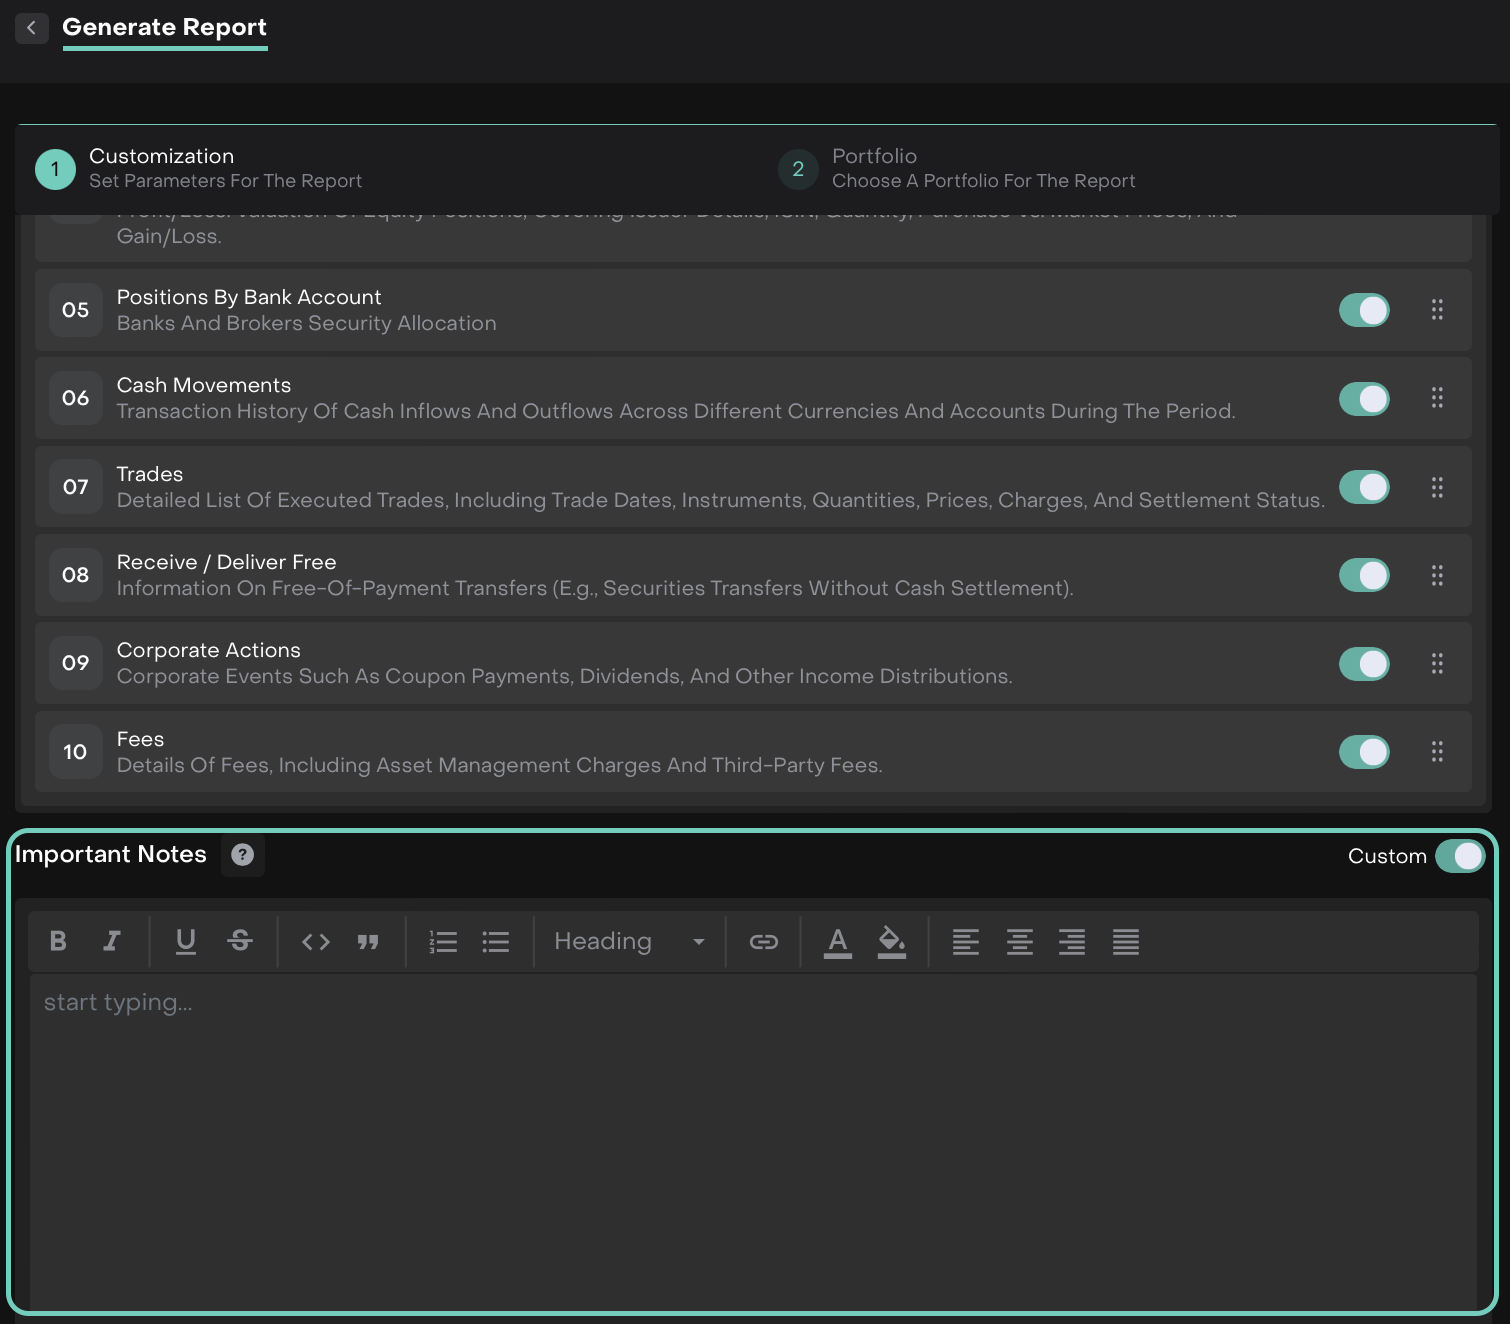Turn off the Fees section toggle

tap(1364, 752)
